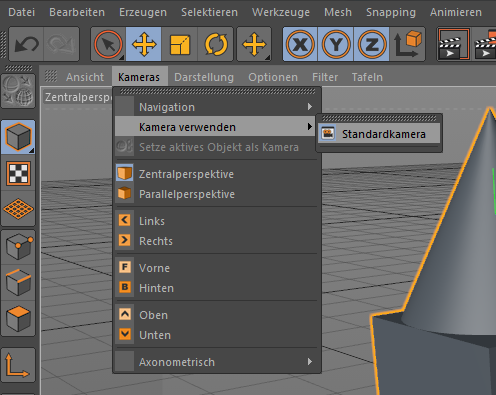Open the viewport Optionen menu
Image resolution: width=496 pixels, height=395 pixels.
point(273,77)
